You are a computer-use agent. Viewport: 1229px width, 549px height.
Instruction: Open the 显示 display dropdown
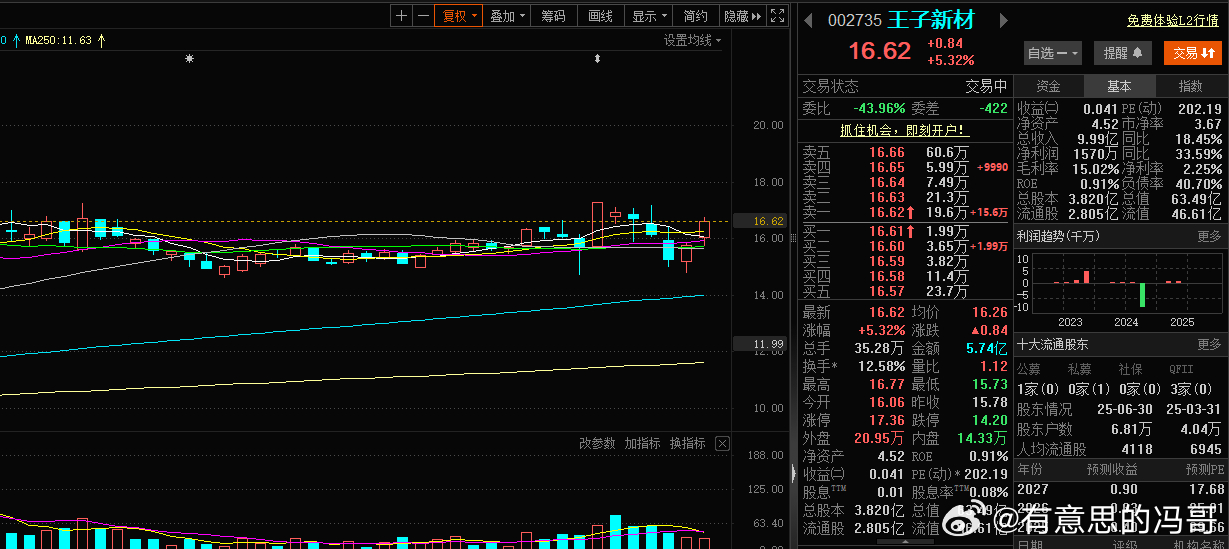(649, 16)
